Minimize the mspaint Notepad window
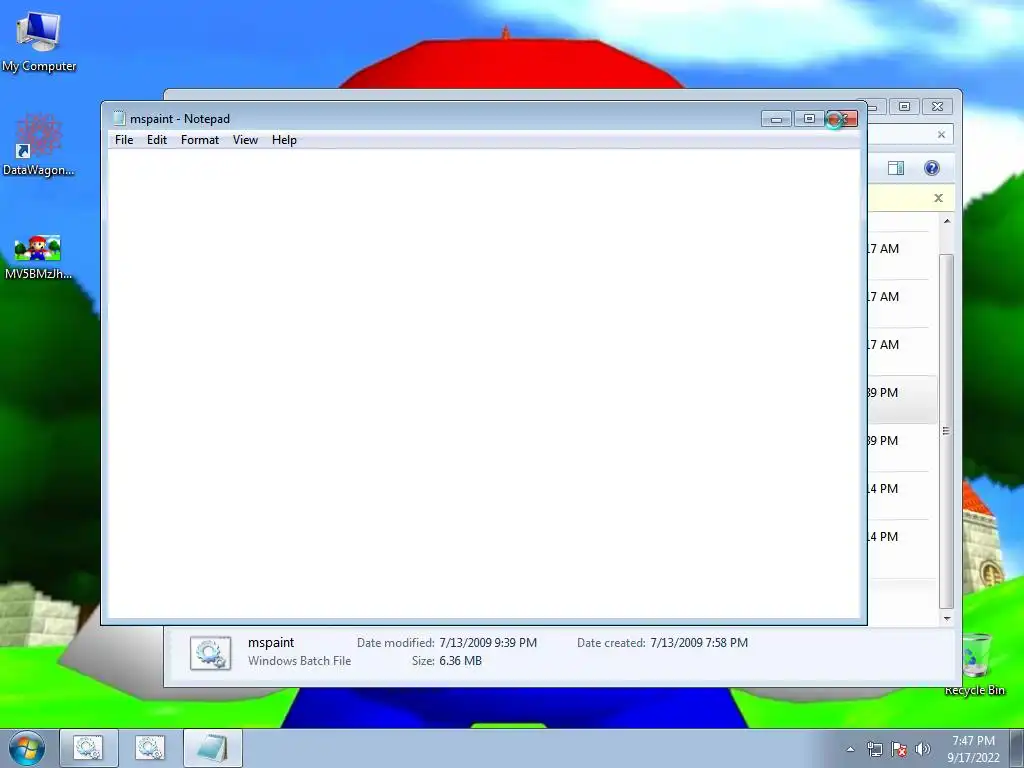The height and width of the screenshot is (768, 1024). 776,119
